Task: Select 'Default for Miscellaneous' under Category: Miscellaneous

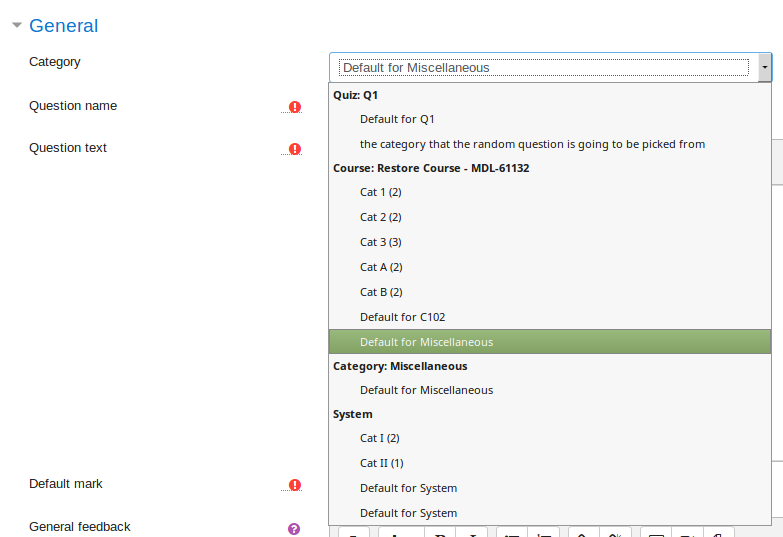Action: pyautogui.click(x=550, y=390)
